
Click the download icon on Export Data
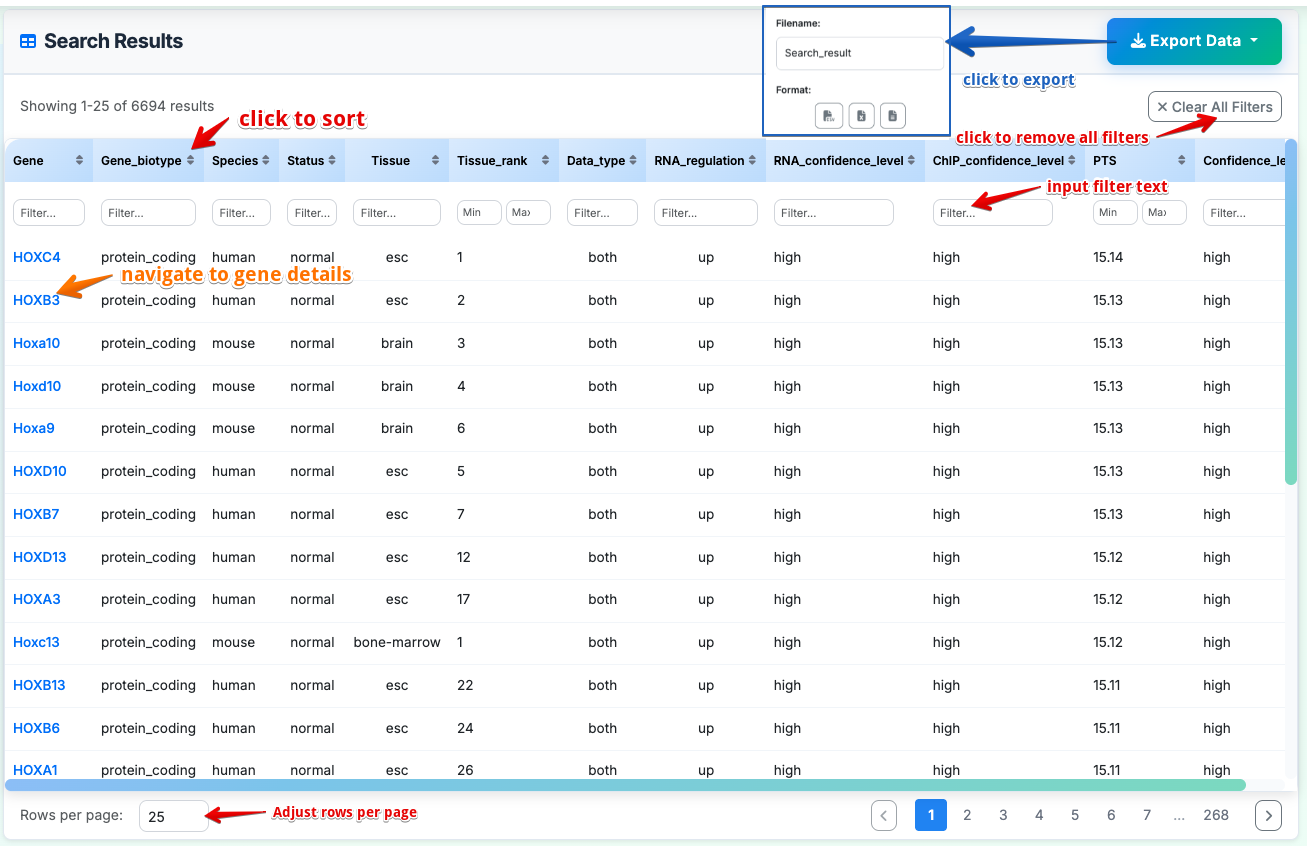(1137, 41)
